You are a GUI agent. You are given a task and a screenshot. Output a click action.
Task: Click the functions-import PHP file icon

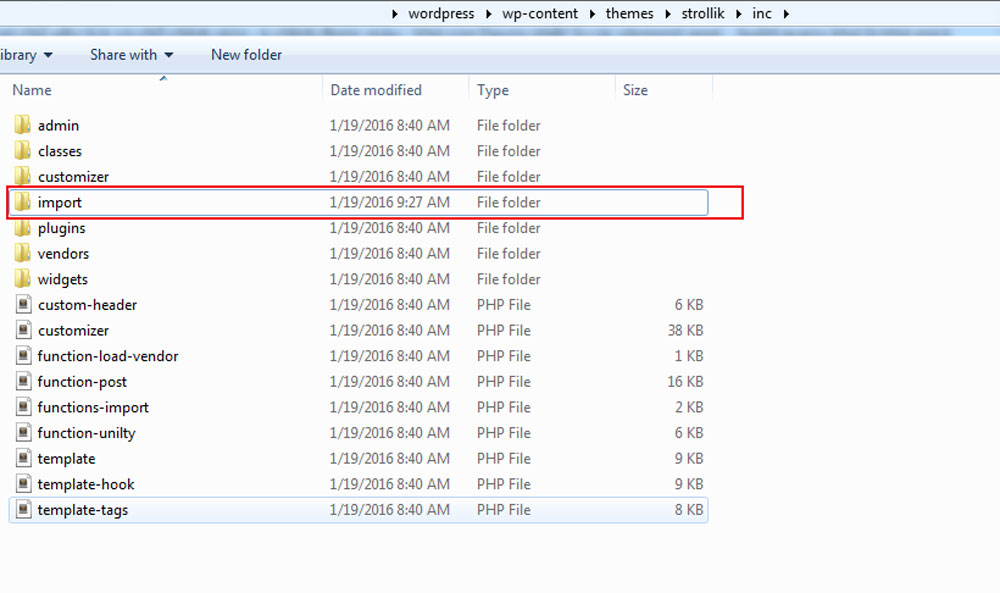pyautogui.click(x=24, y=407)
